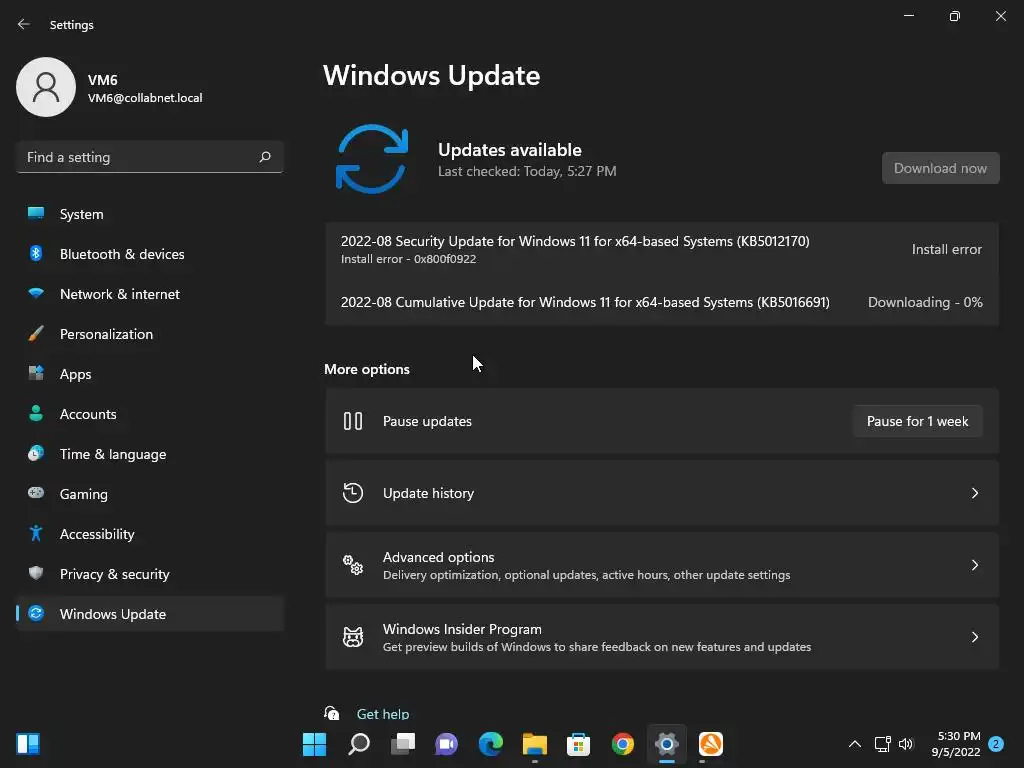
Task: Click the Get help link
Action: tap(383, 714)
